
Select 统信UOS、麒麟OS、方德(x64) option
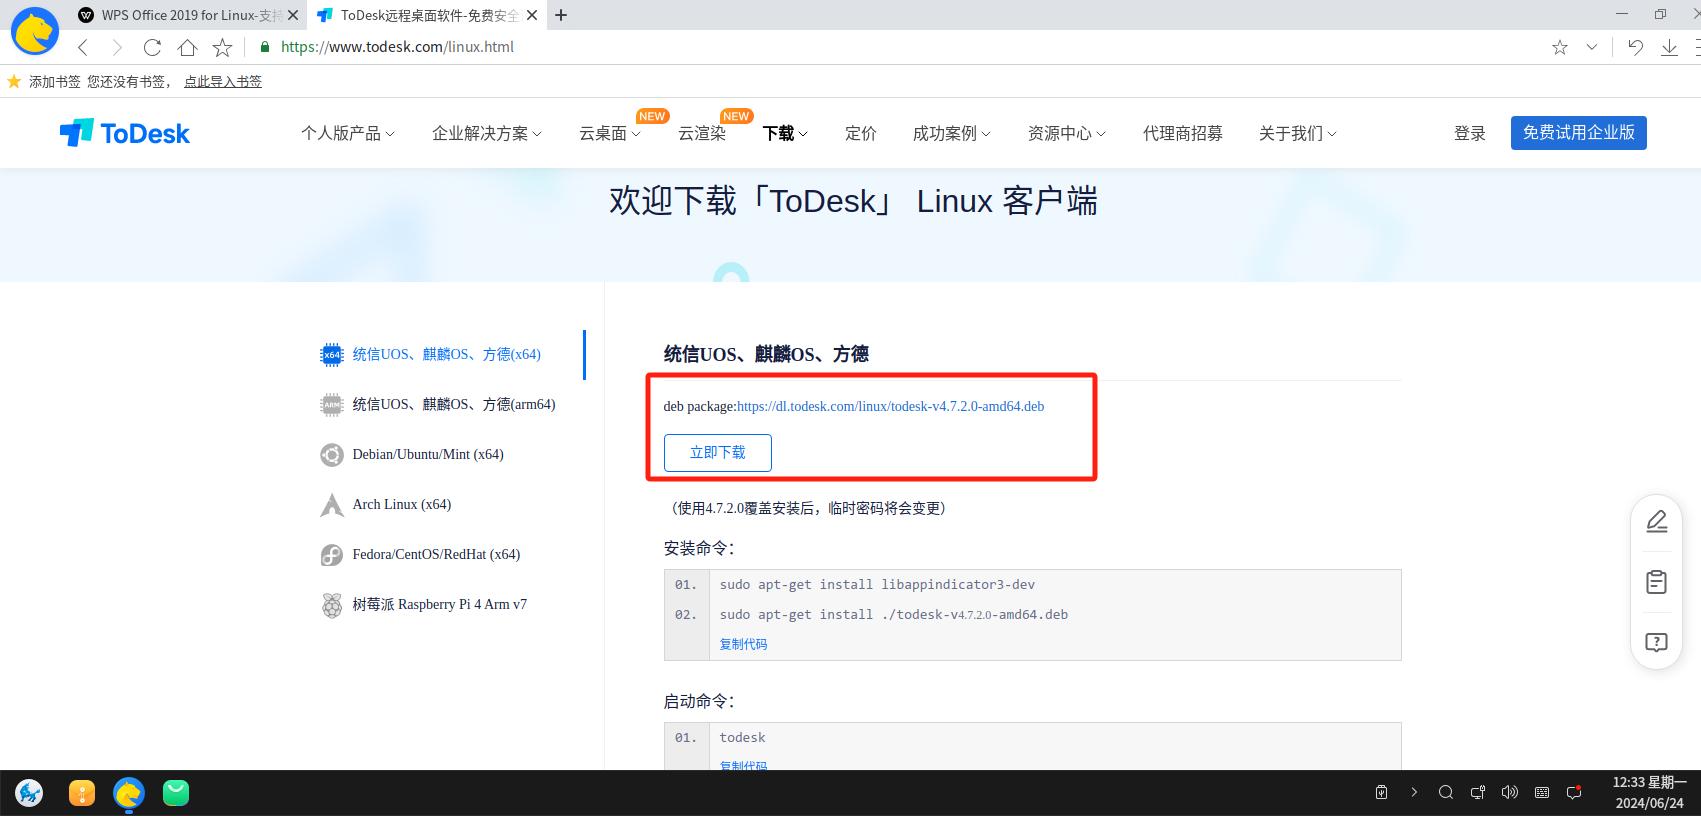446,354
